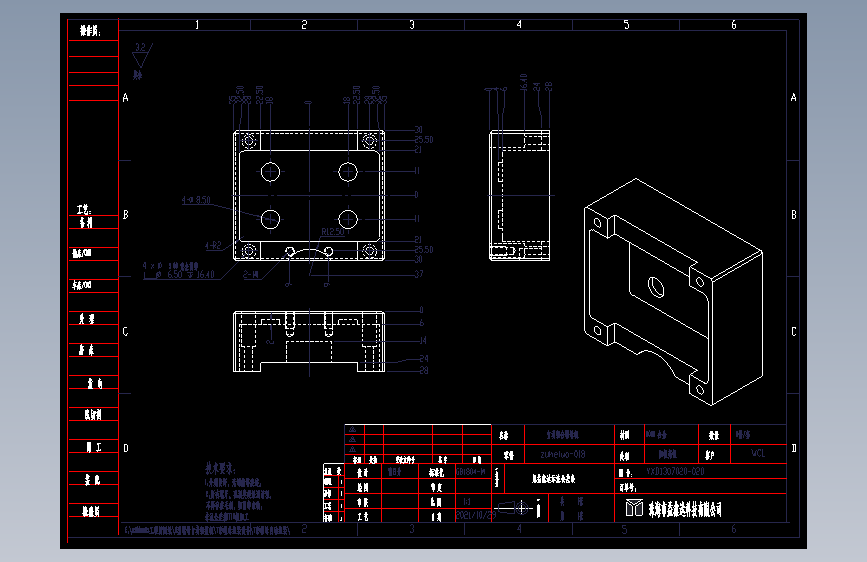Click drawing number text "zuheluo-018"
Viewport: 867px width, 562px height.
click(562, 454)
